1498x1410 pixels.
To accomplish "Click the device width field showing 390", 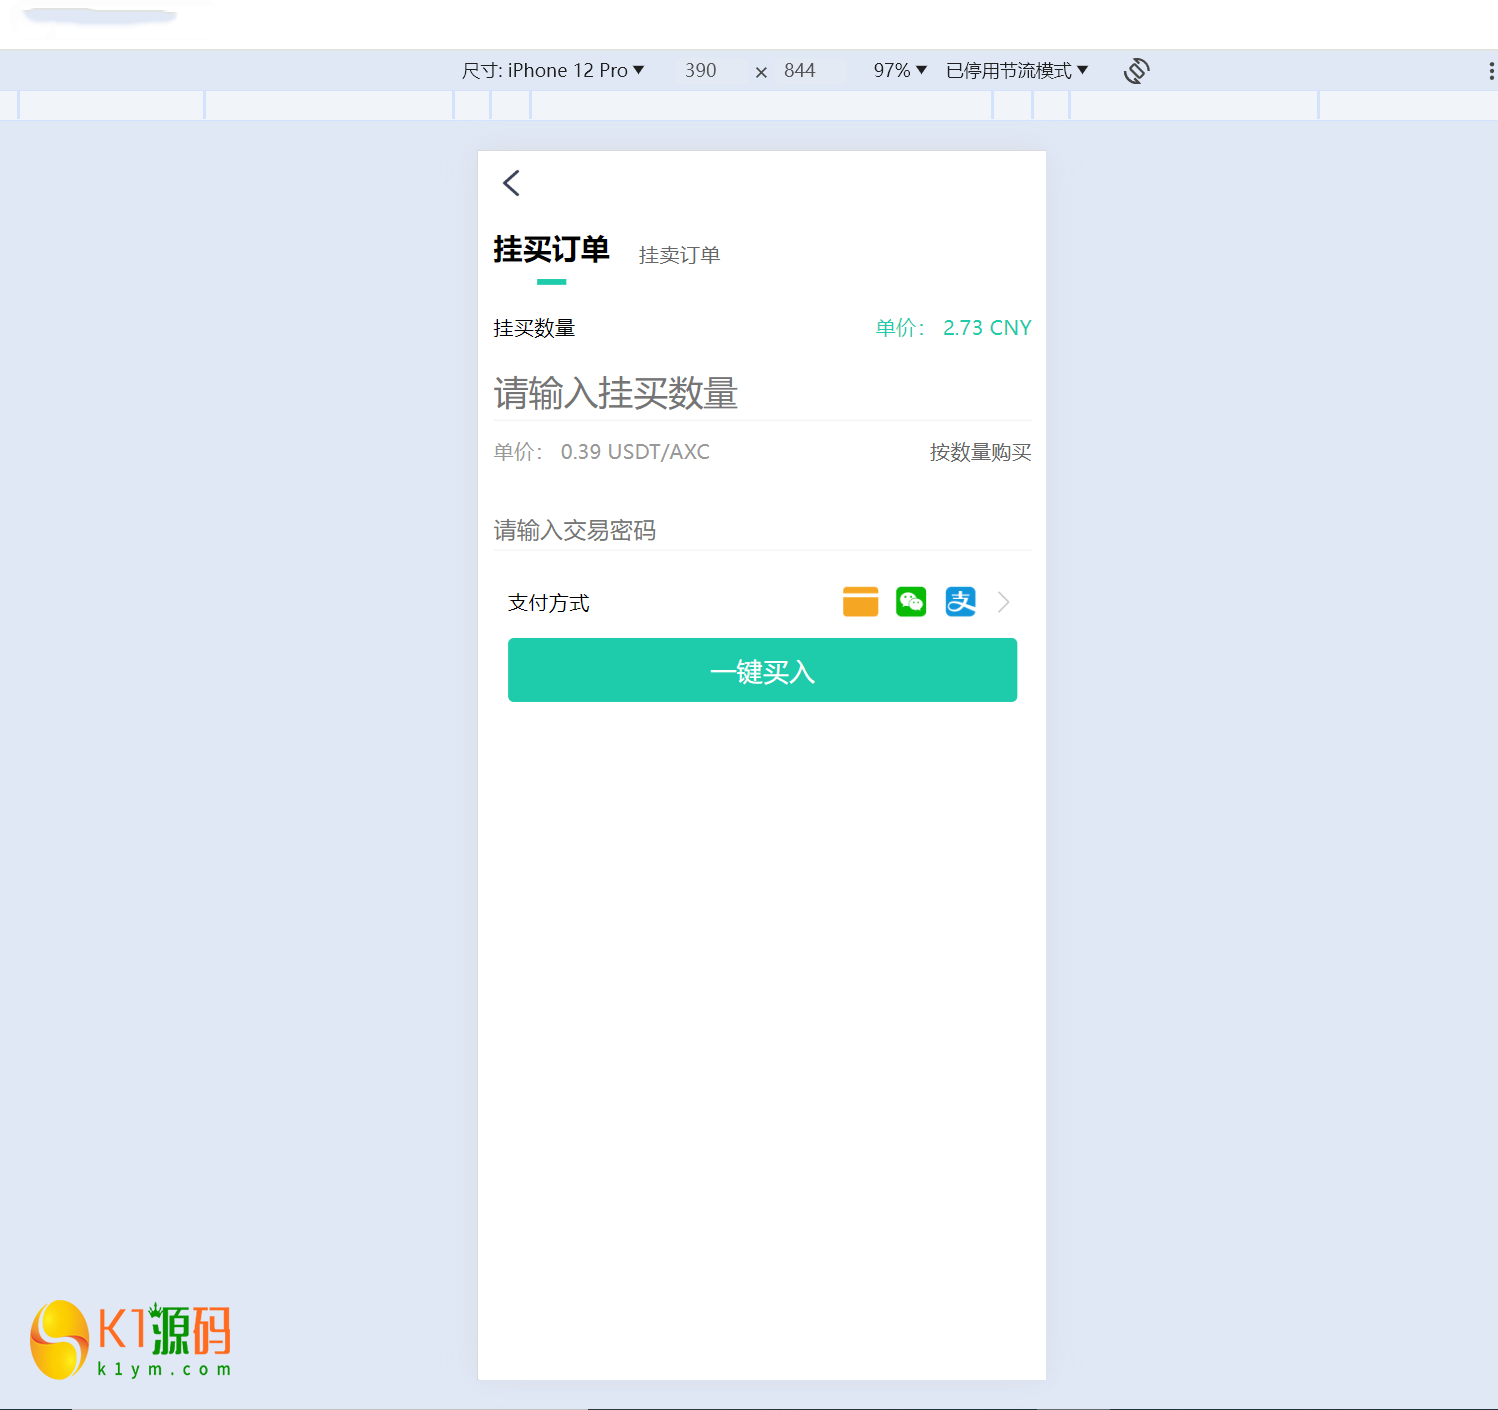I will click(x=701, y=71).
